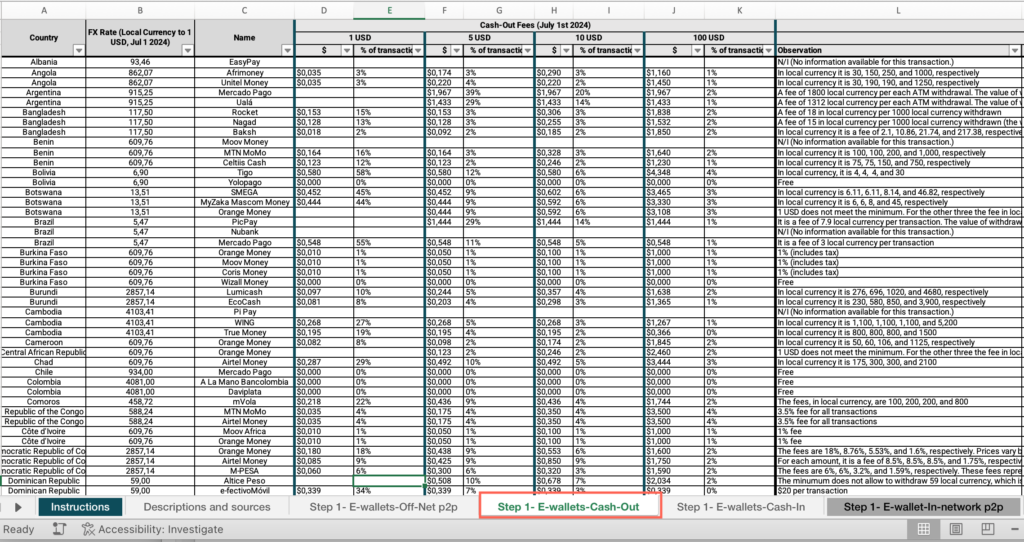
Task: Select the Celtiis Cash name cell
Action: click(244, 162)
